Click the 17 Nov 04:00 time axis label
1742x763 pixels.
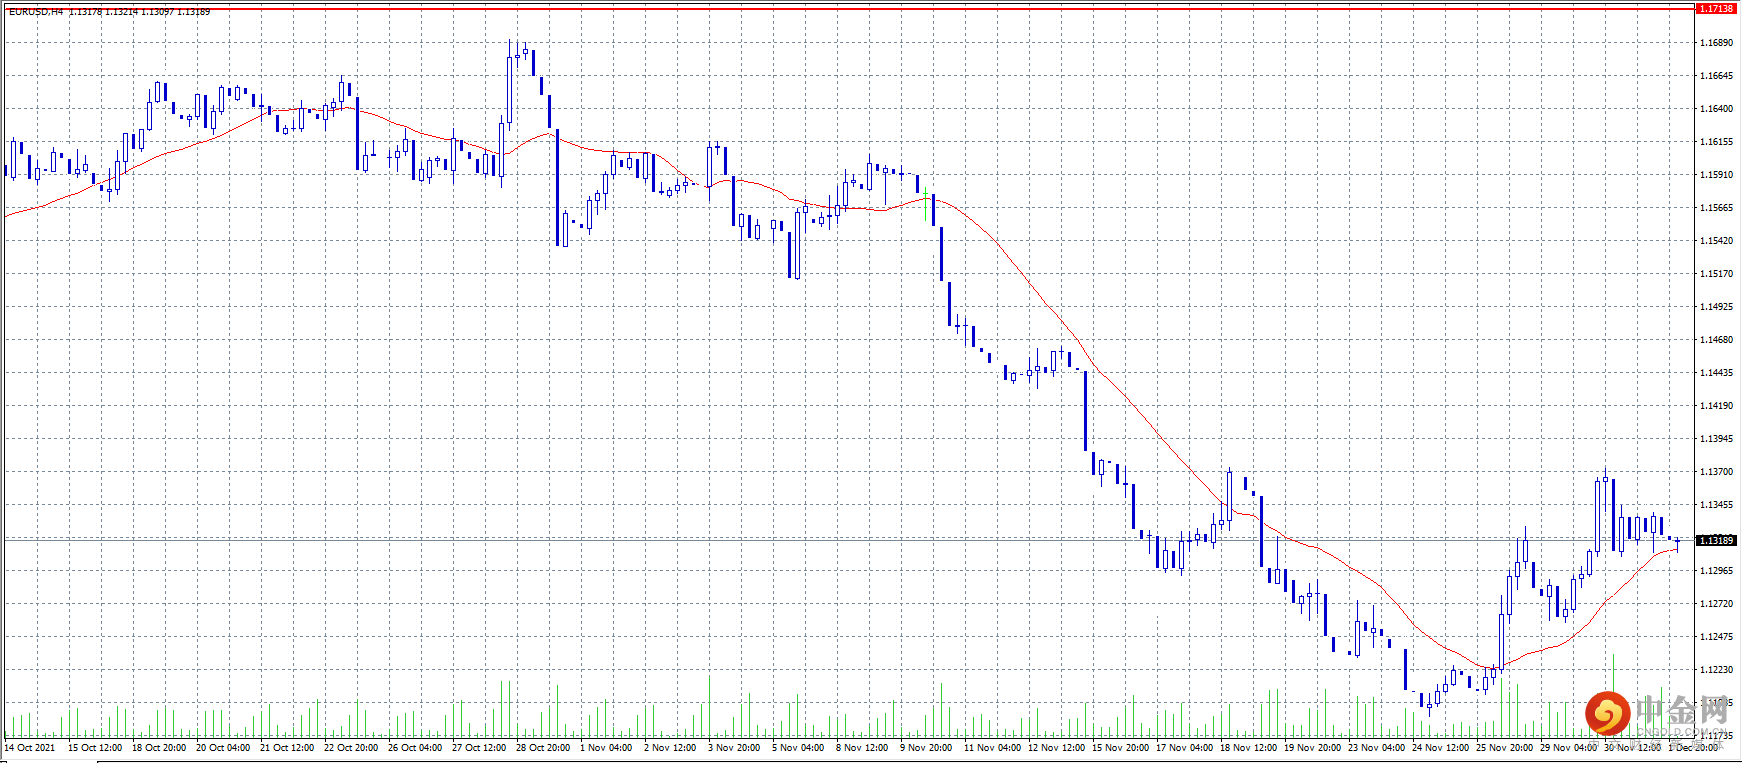tap(1185, 748)
